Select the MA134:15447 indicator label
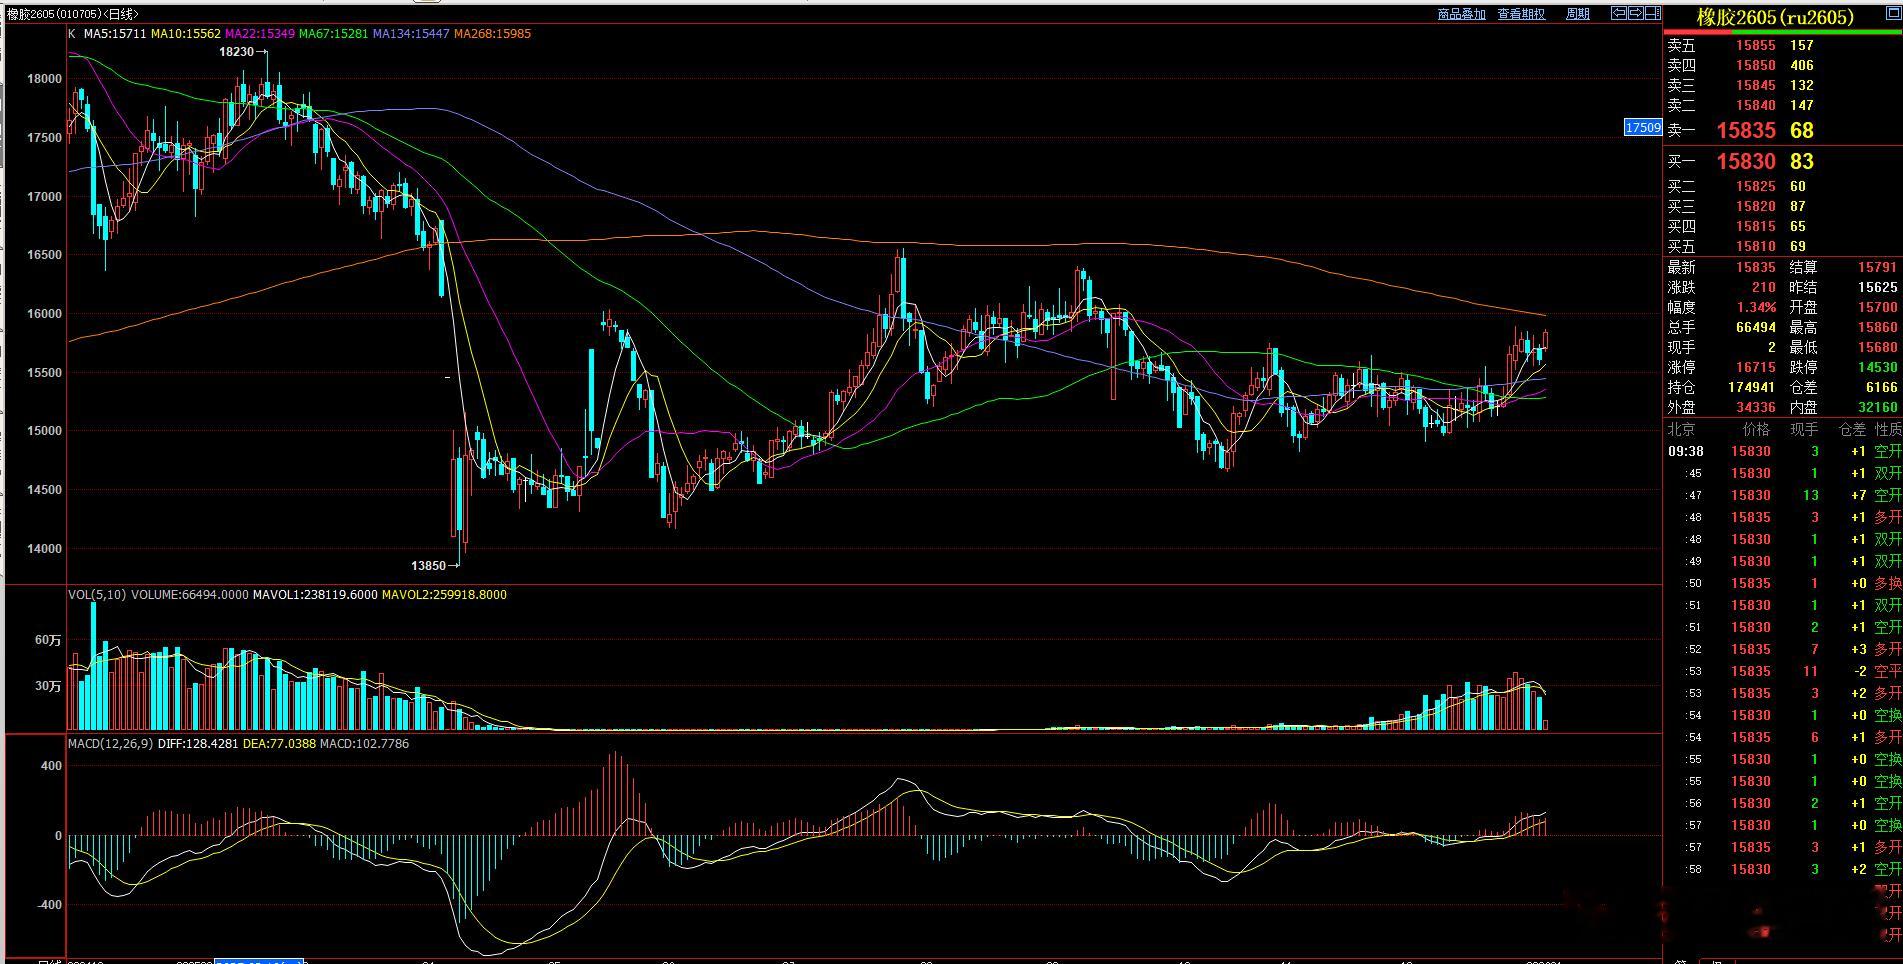 [411, 34]
